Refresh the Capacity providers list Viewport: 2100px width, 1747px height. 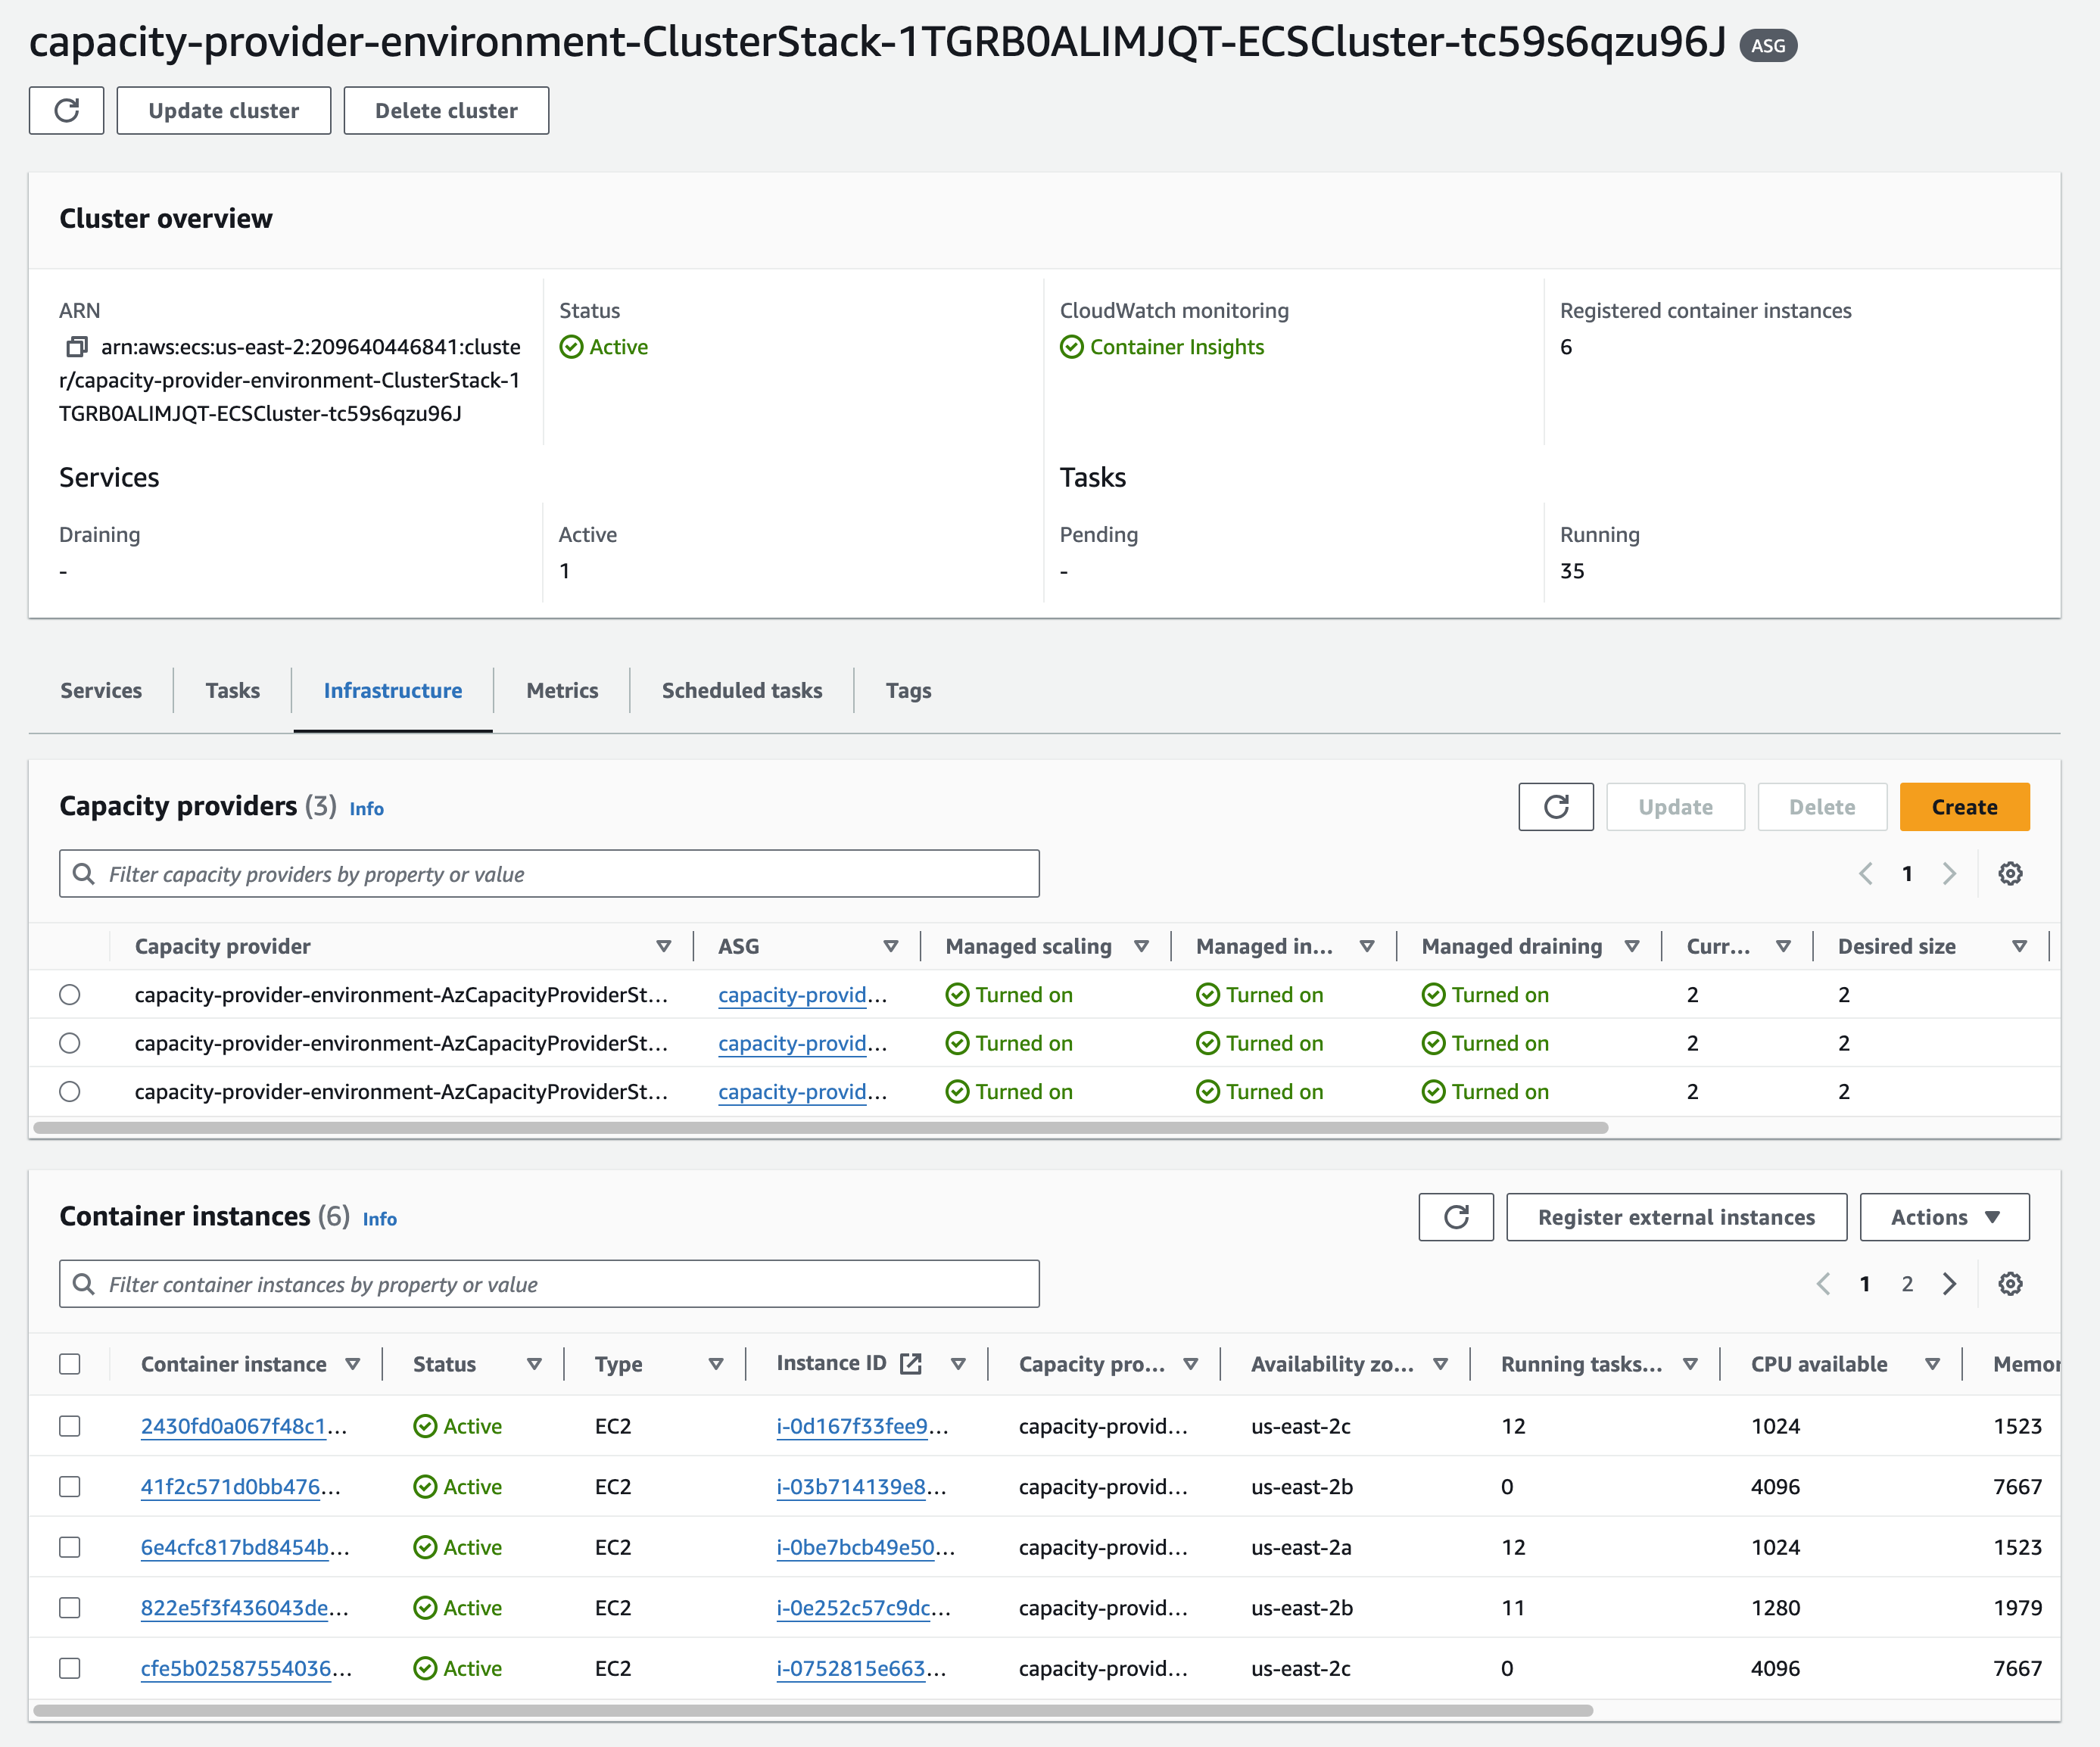point(1555,807)
